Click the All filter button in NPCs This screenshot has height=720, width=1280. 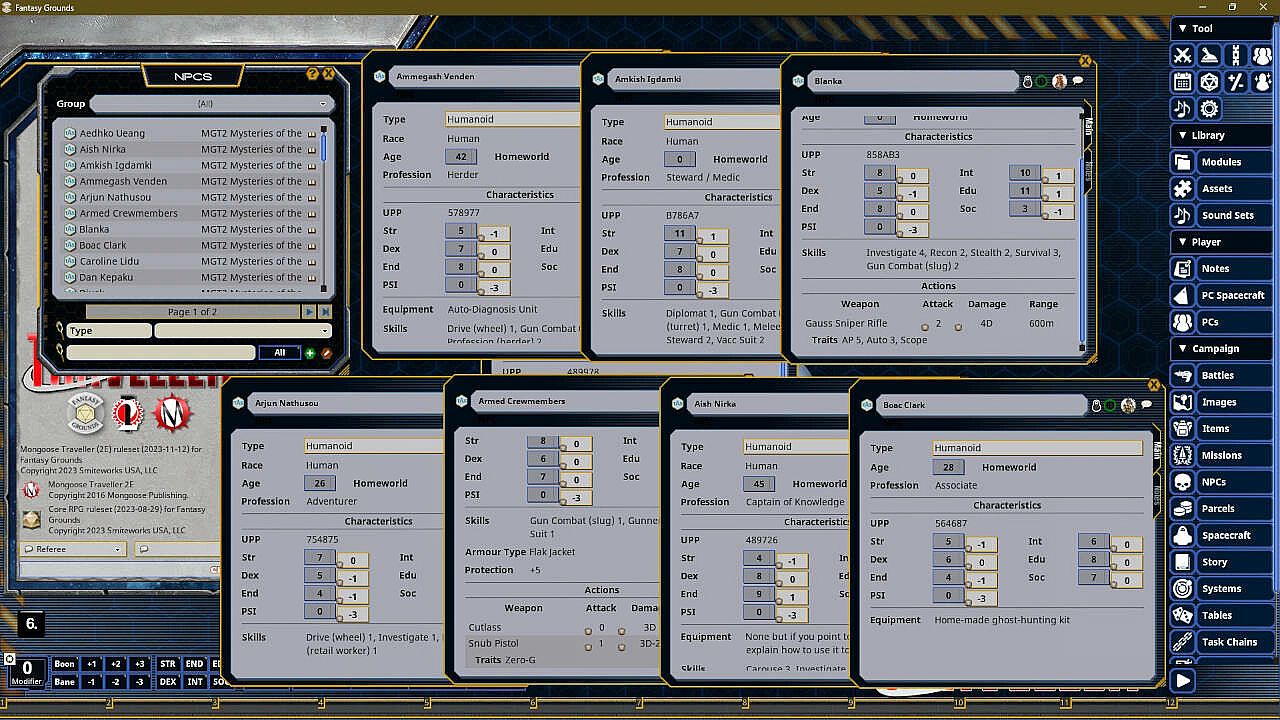(x=279, y=353)
